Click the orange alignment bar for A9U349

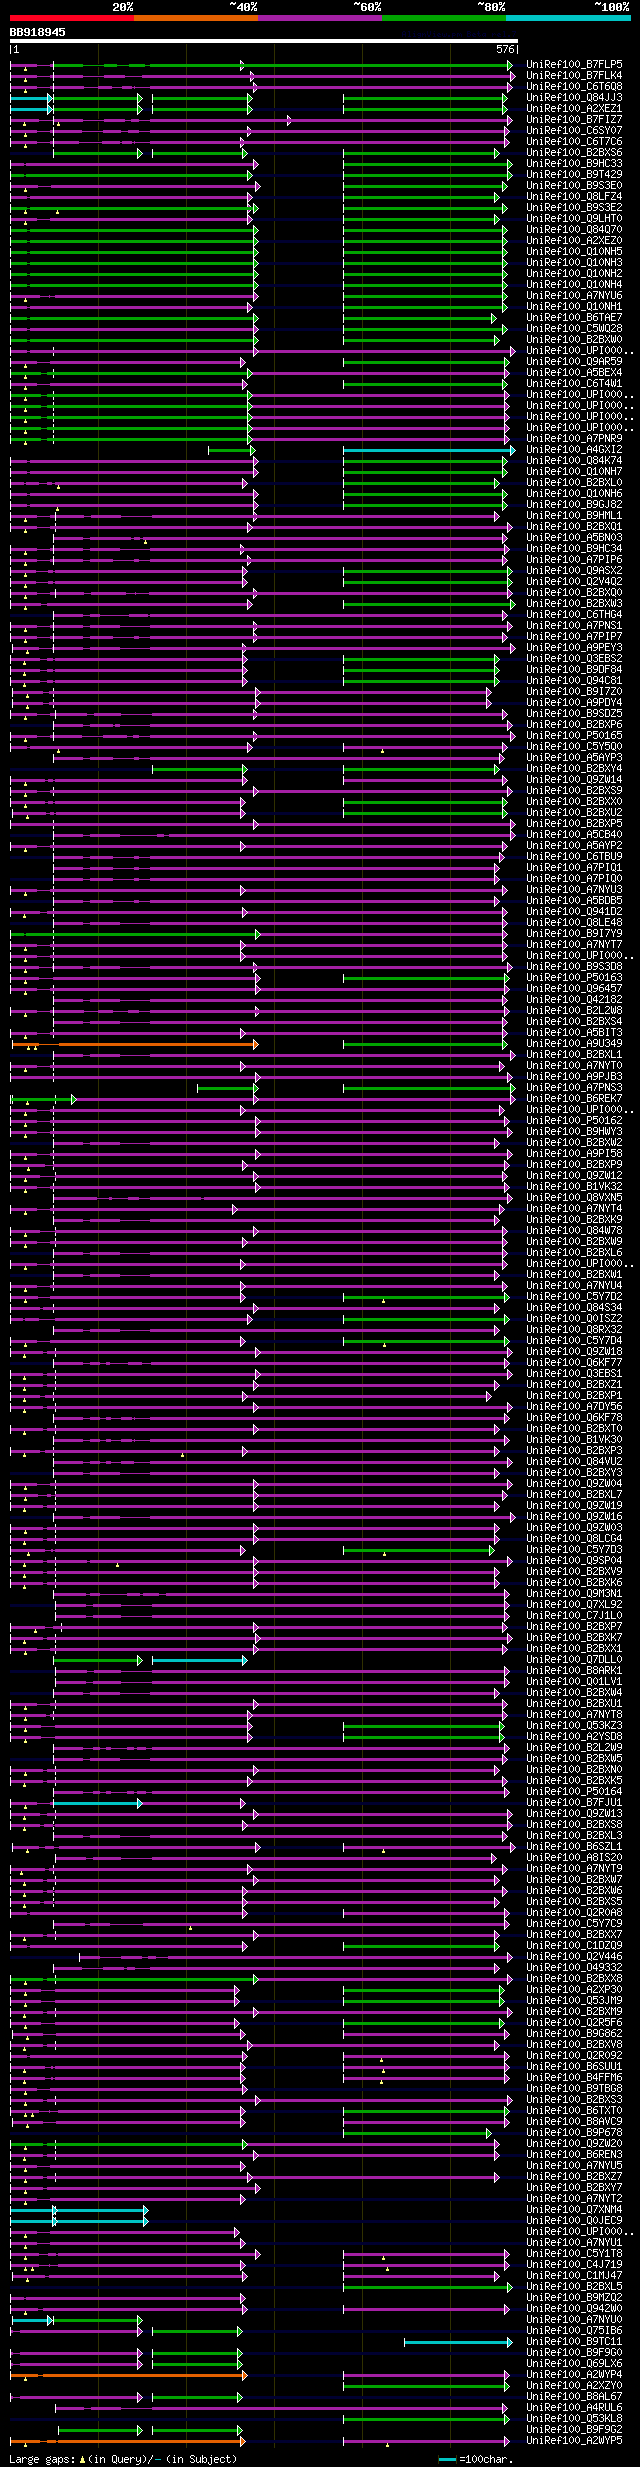click(134, 1044)
